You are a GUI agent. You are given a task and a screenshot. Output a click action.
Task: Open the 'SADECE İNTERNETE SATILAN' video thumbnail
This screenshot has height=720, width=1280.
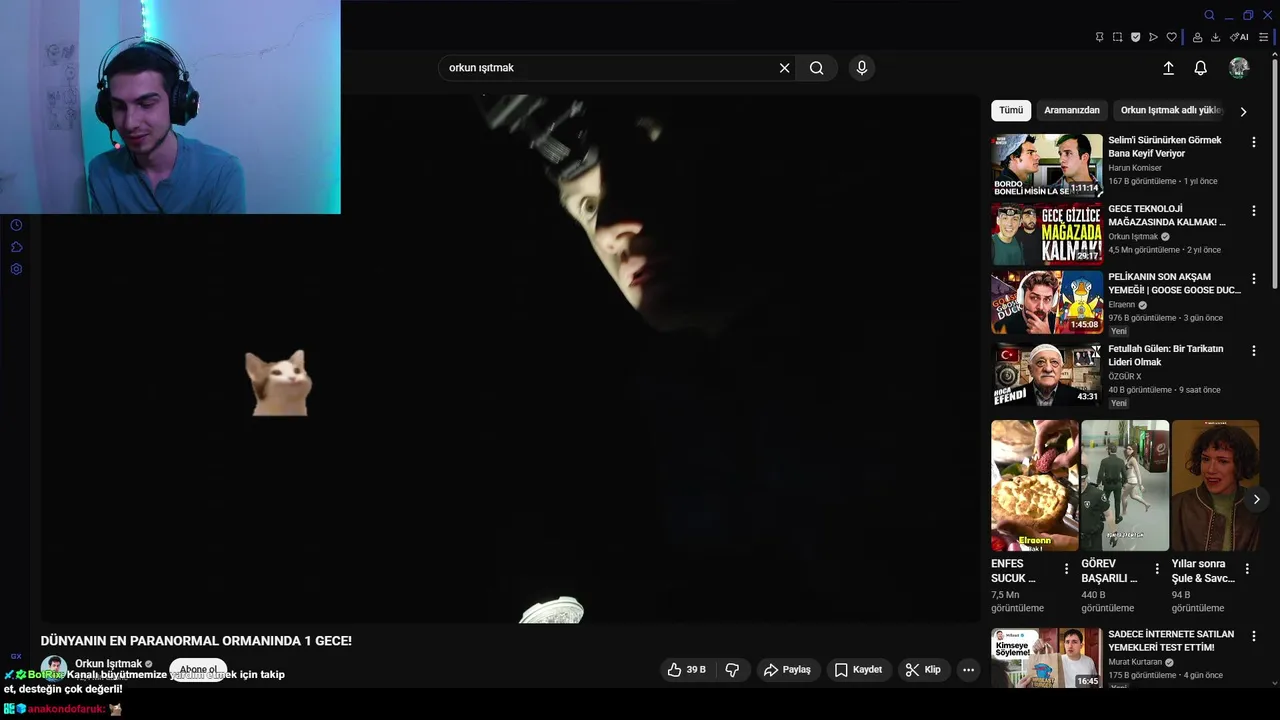click(1047, 657)
